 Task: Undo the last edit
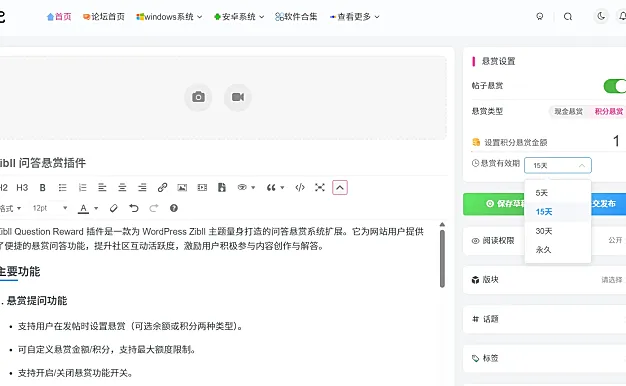(x=134, y=208)
